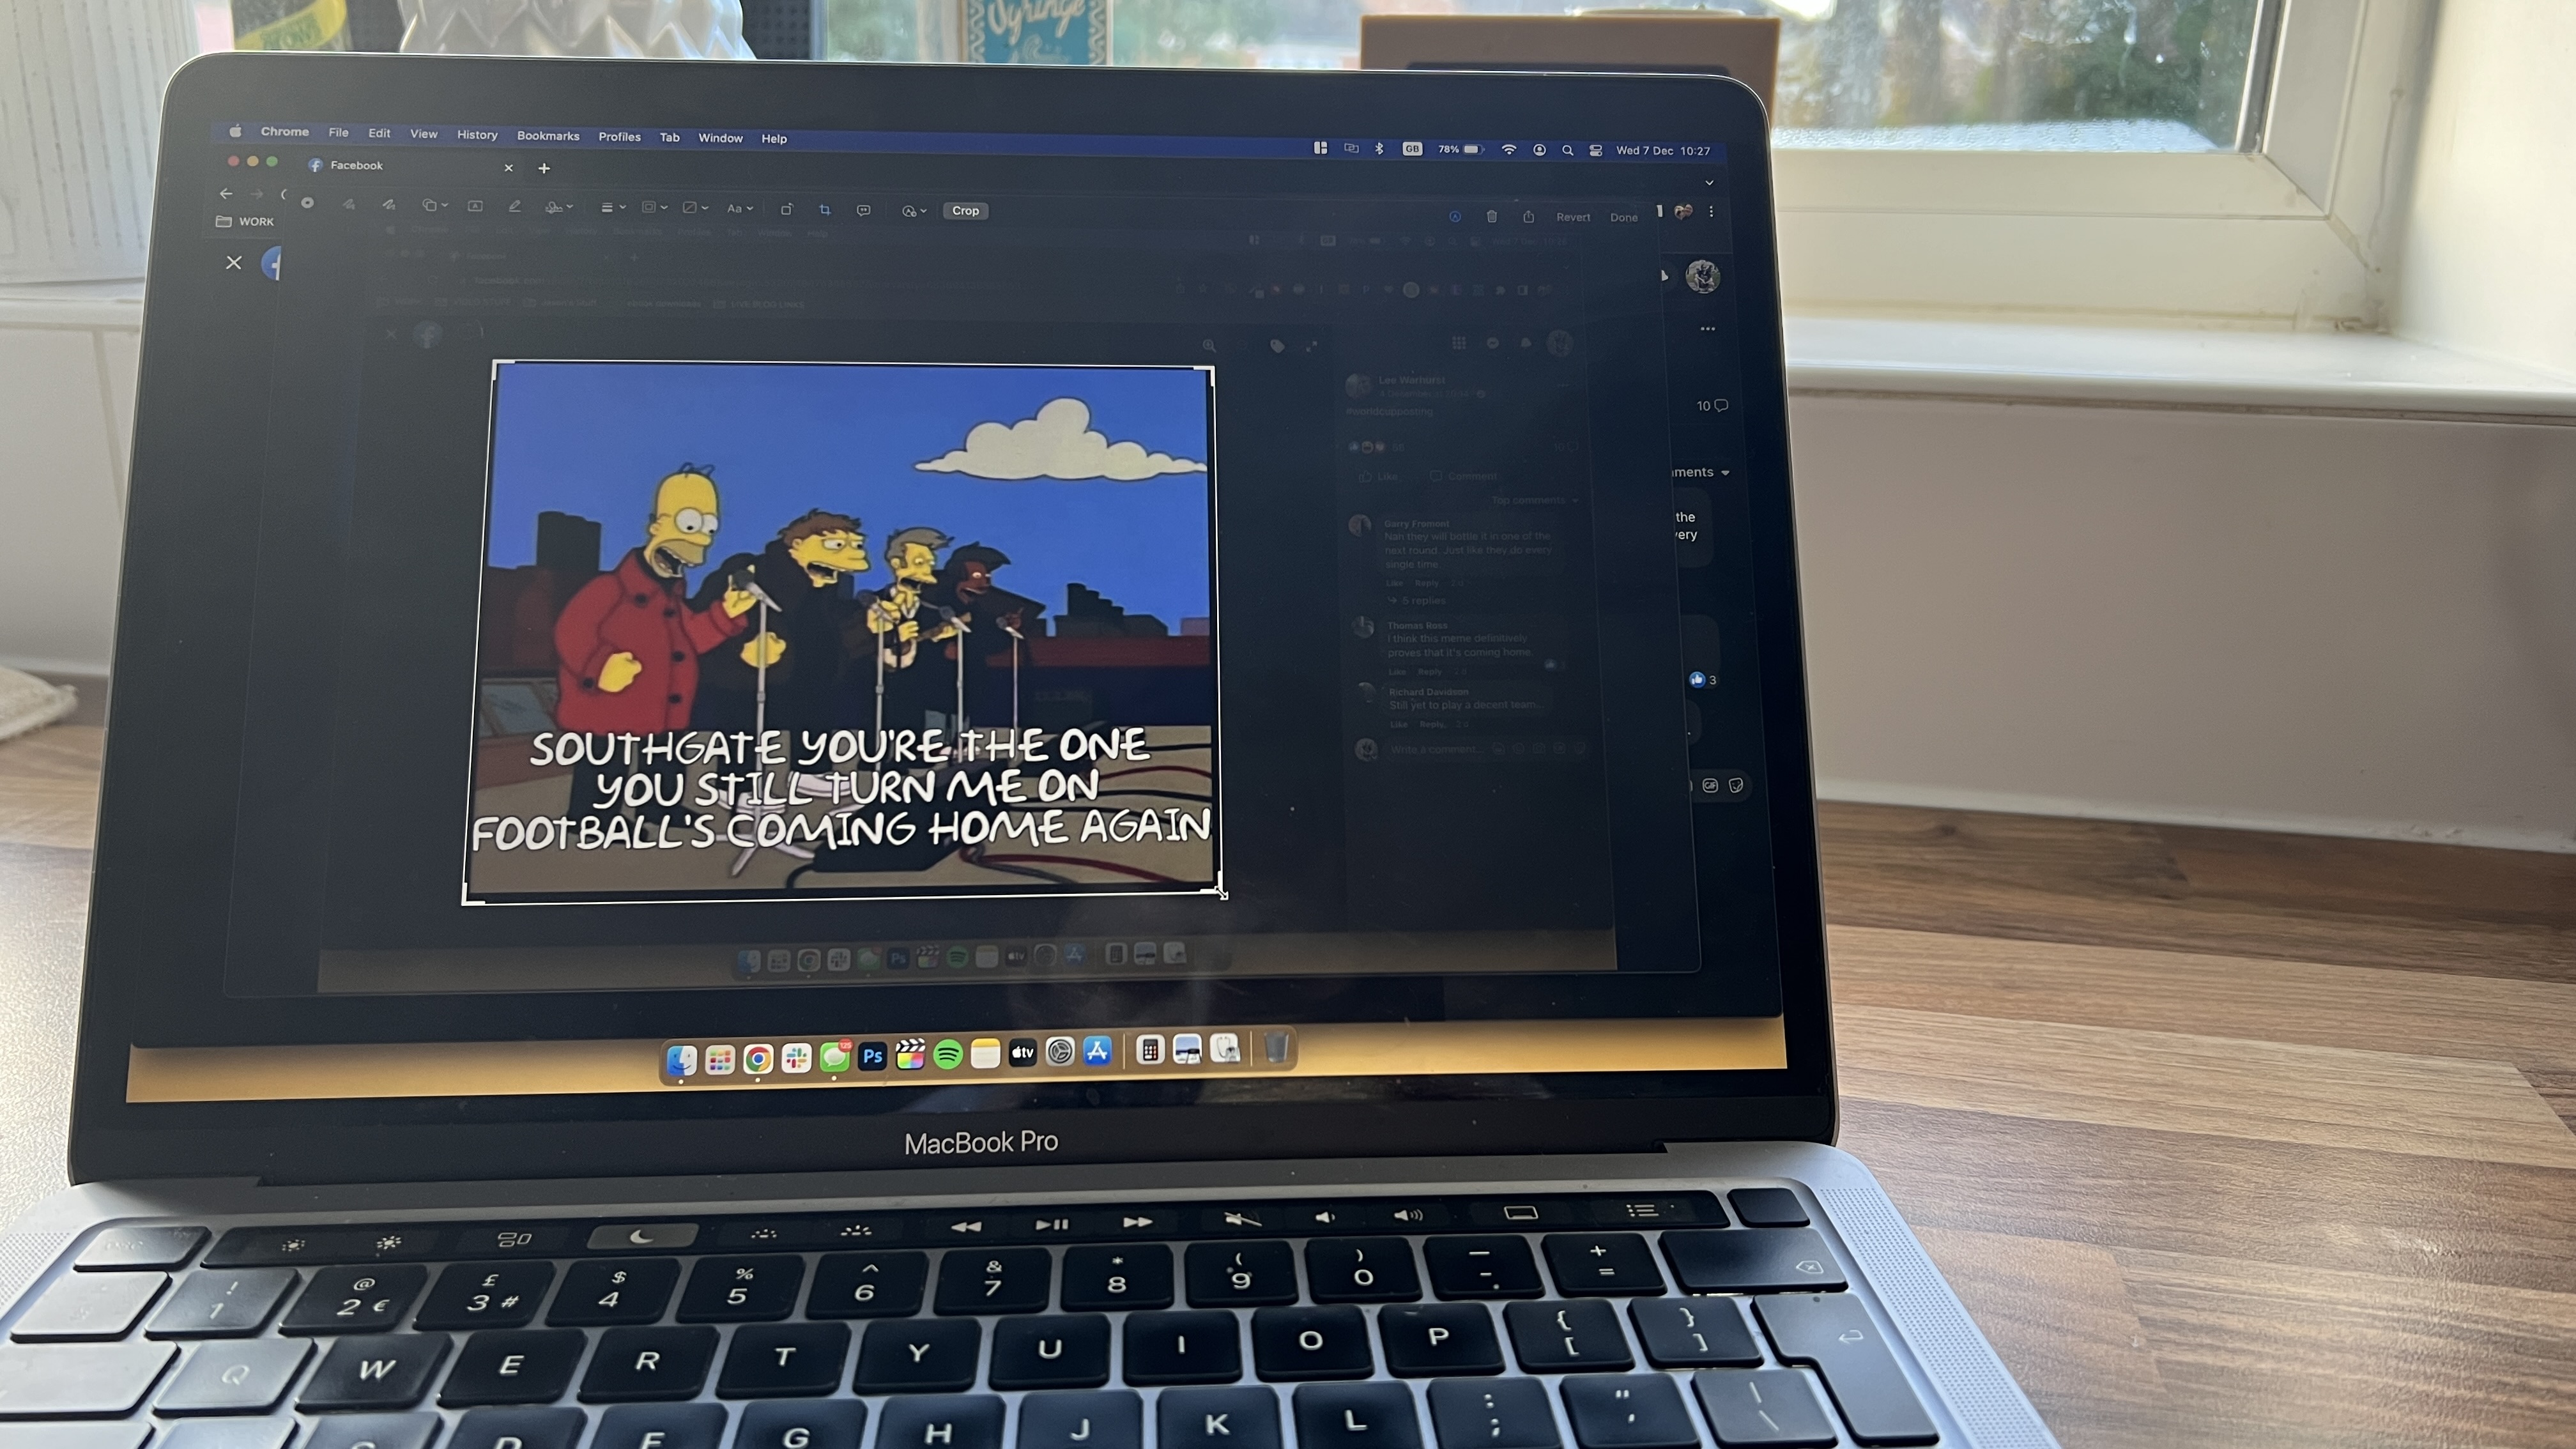The image size is (2576, 1449).
Task: Click the Bookmarks menu item
Action: [547, 136]
